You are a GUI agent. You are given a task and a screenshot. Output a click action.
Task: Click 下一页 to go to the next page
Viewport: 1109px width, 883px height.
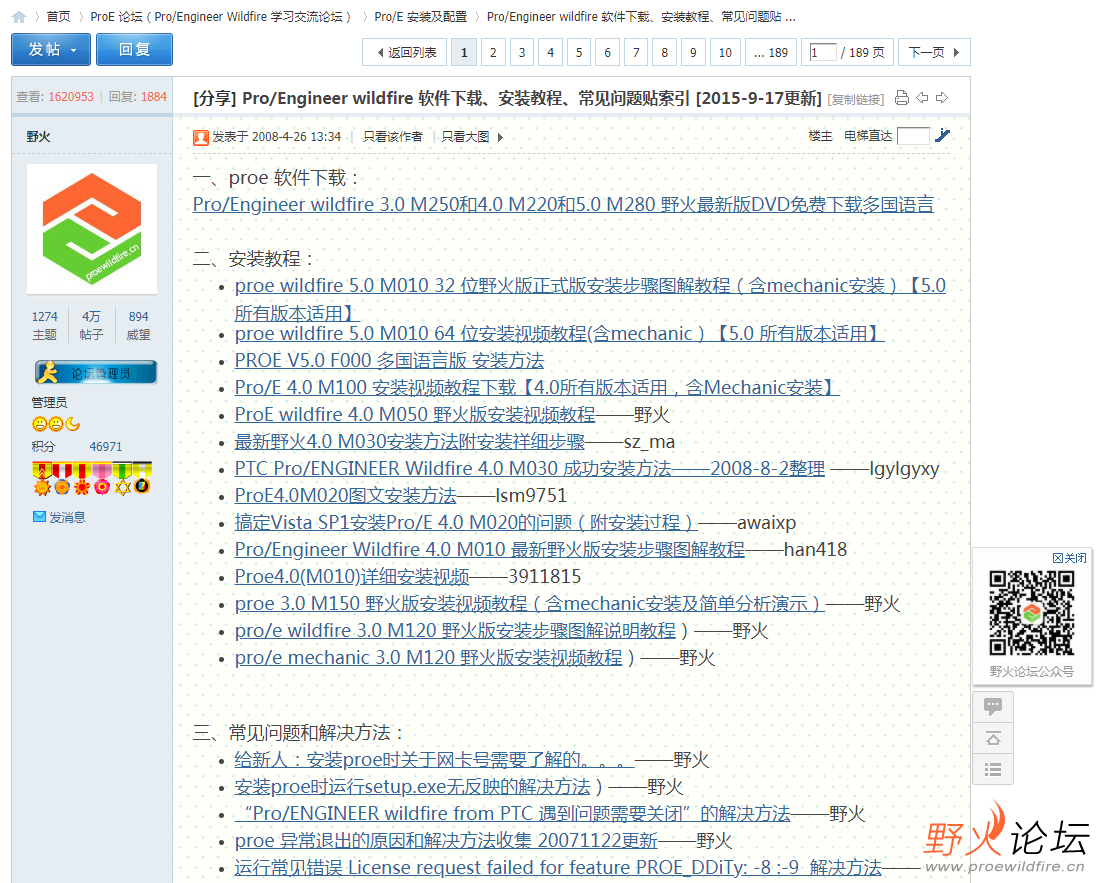click(x=934, y=52)
